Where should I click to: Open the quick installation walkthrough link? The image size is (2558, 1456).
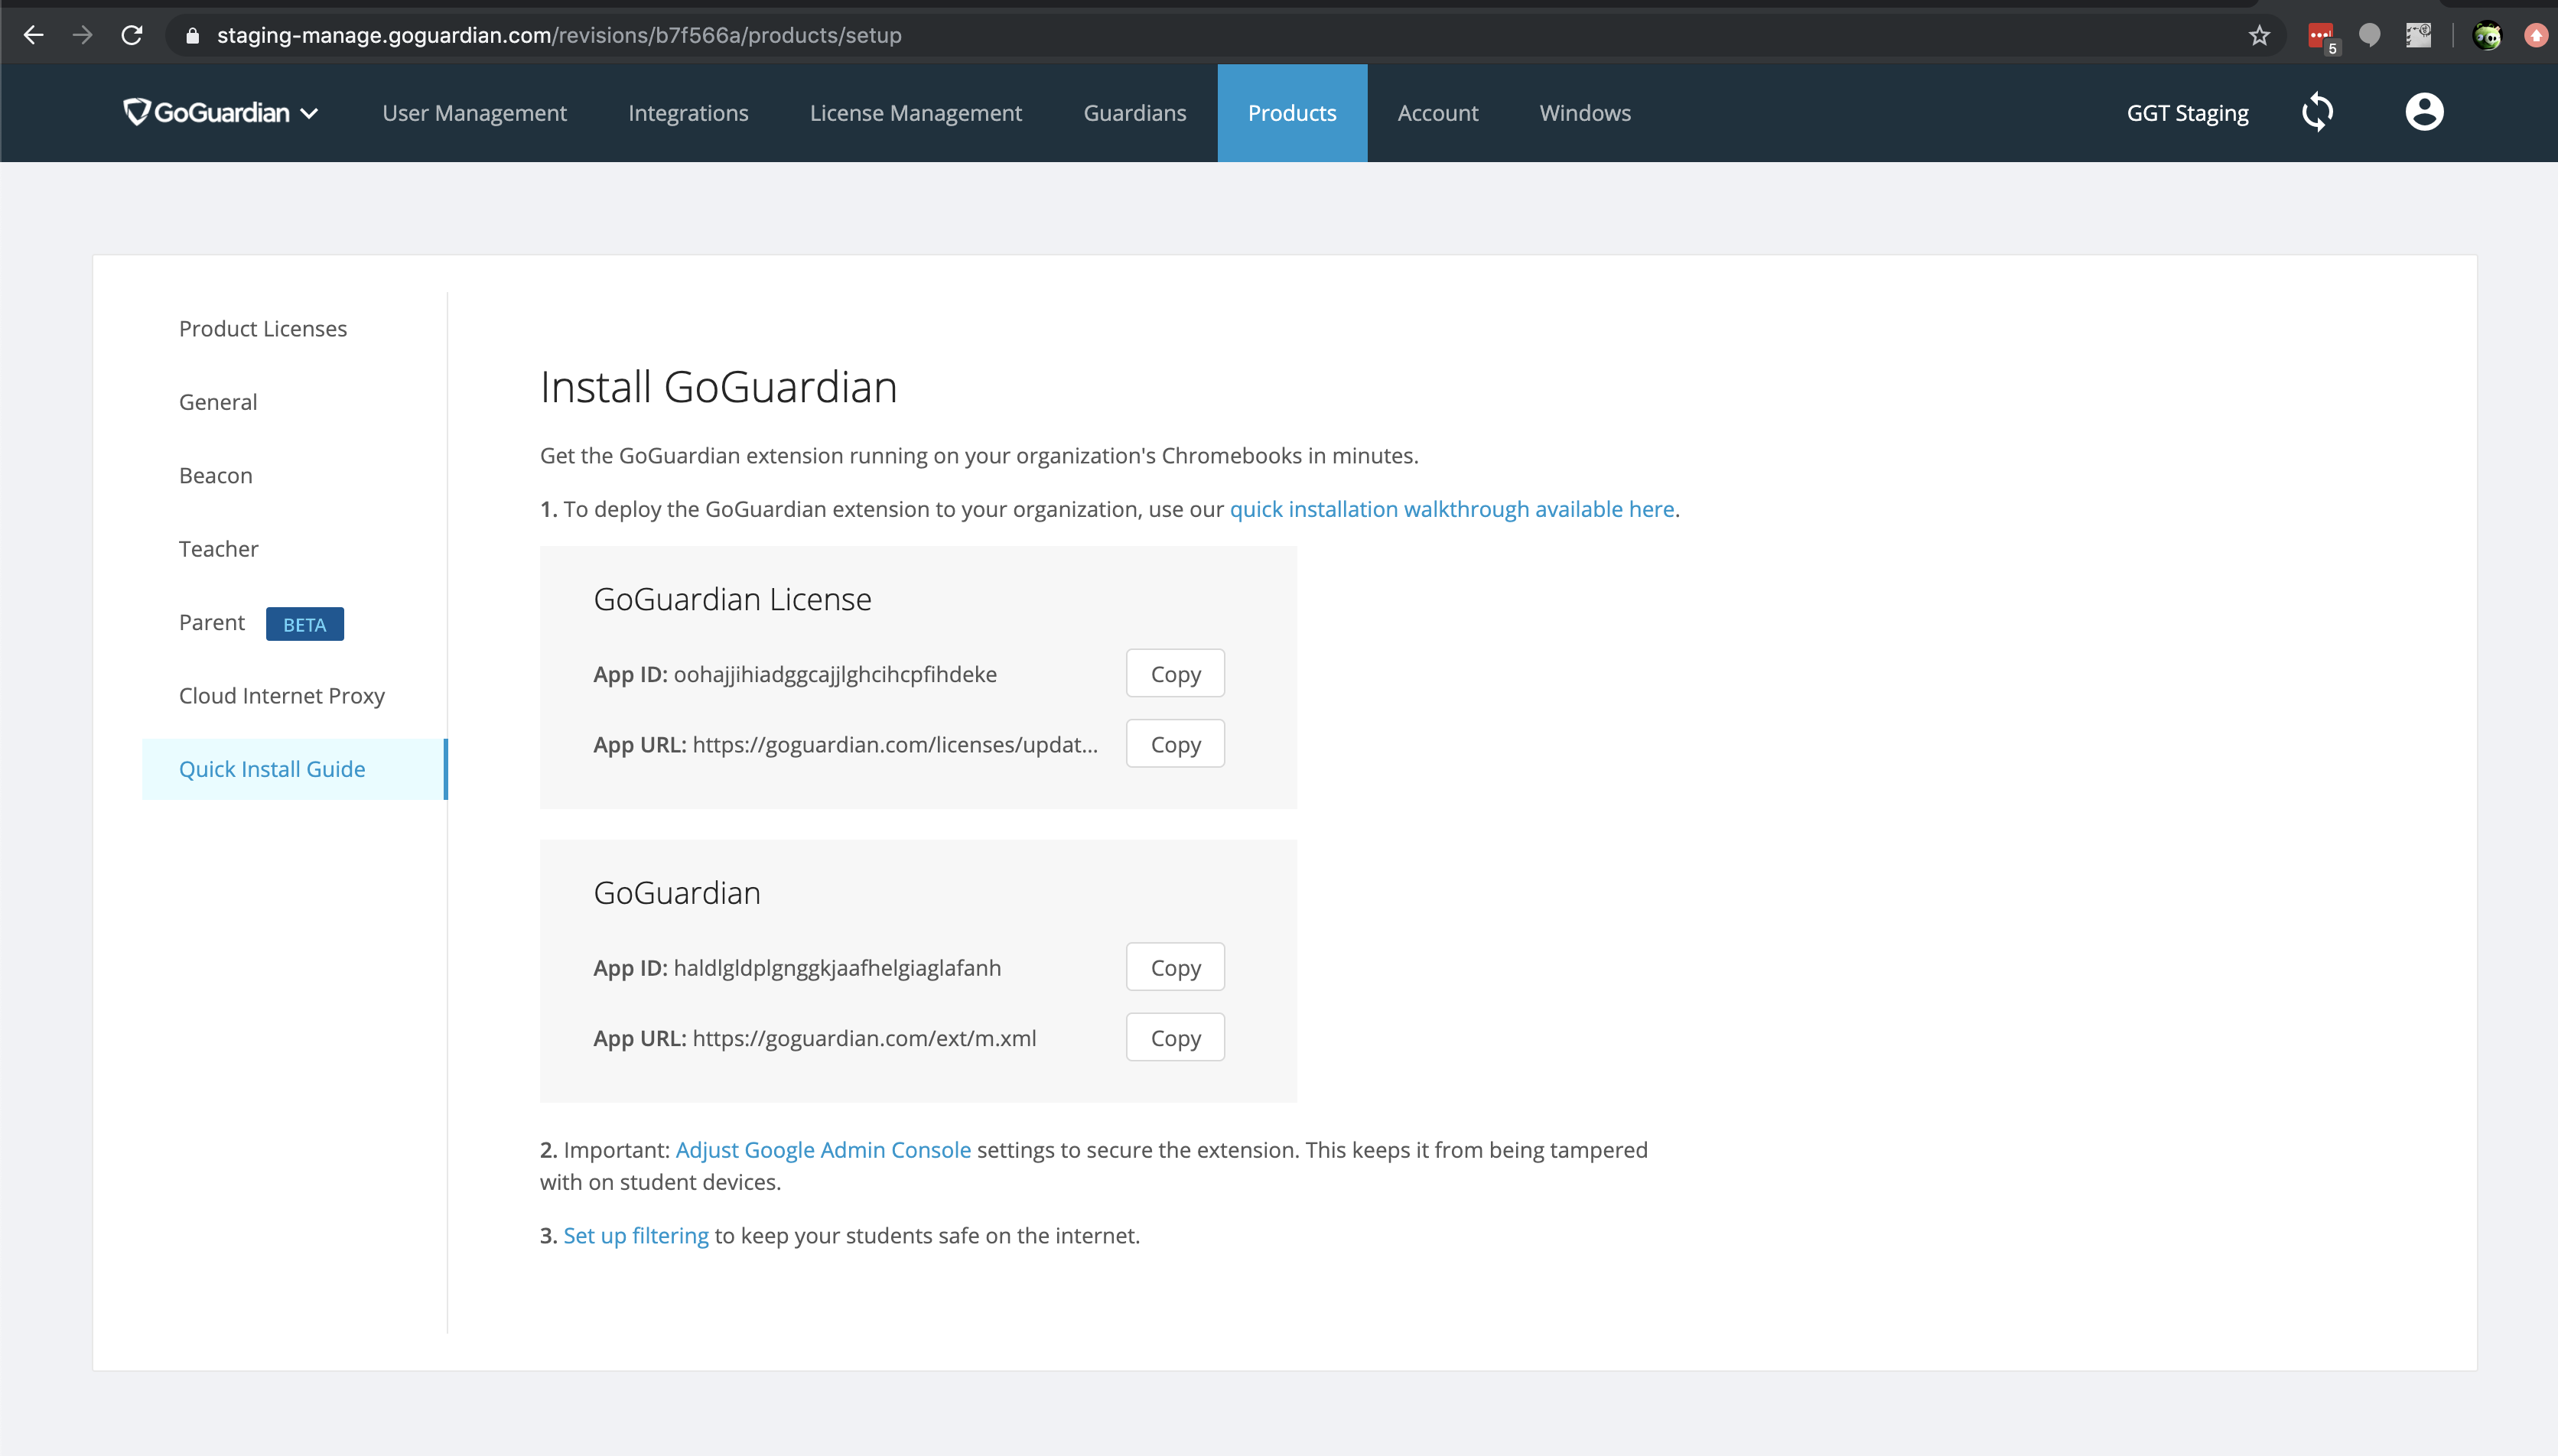pos(1450,509)
